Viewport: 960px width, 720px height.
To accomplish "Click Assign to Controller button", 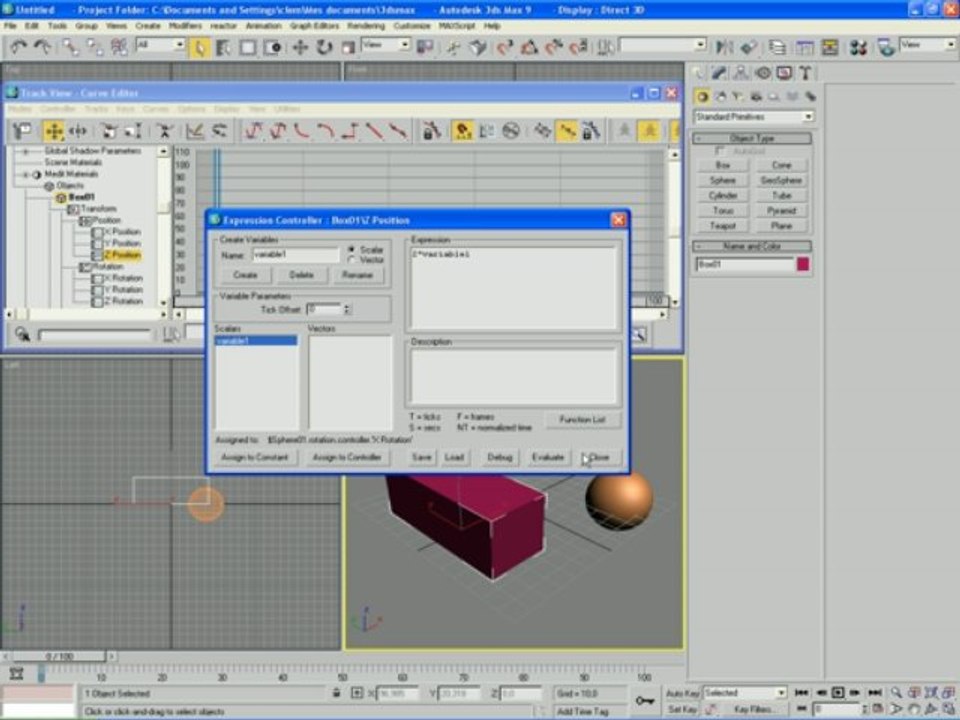I will pyautogui.click(x=347, y=457).
